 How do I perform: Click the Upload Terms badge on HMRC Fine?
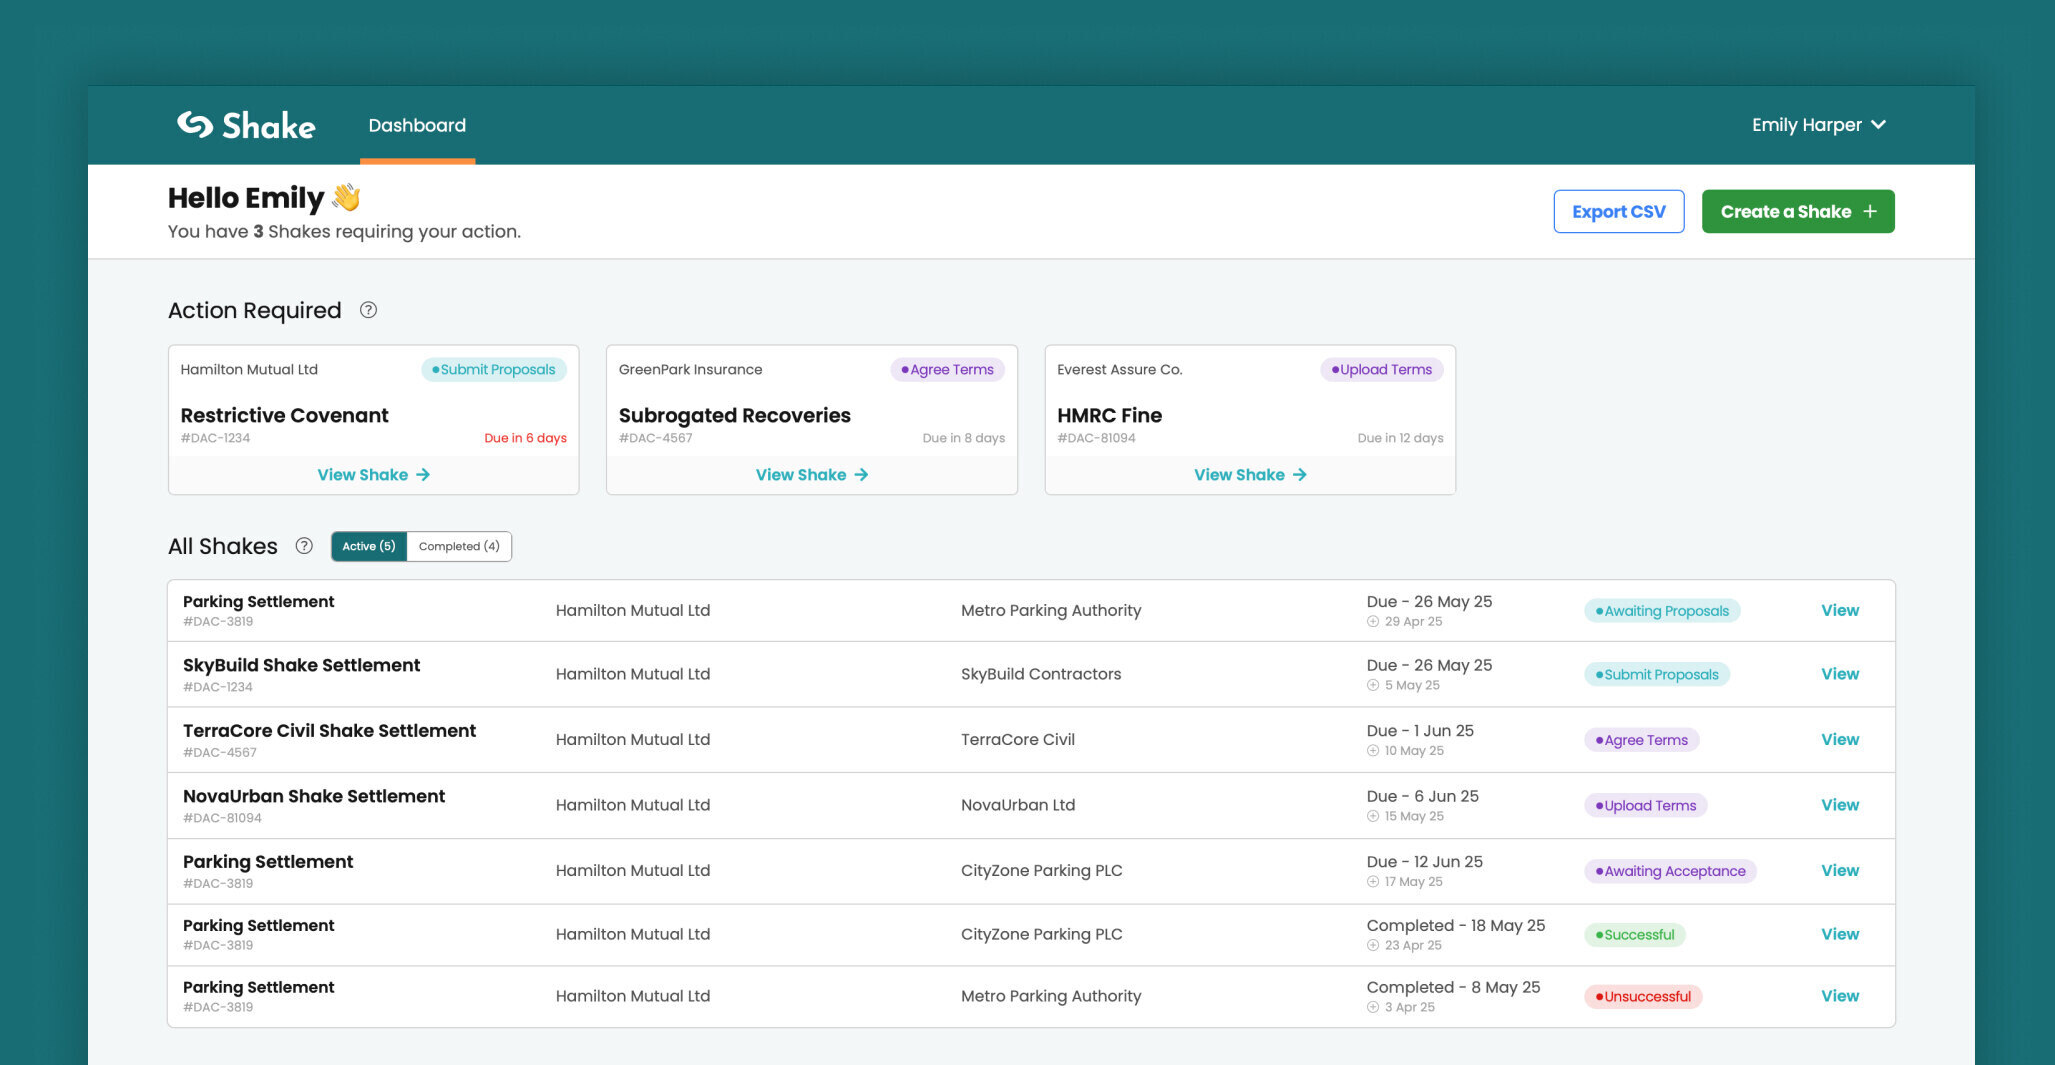coord(1381,369)
